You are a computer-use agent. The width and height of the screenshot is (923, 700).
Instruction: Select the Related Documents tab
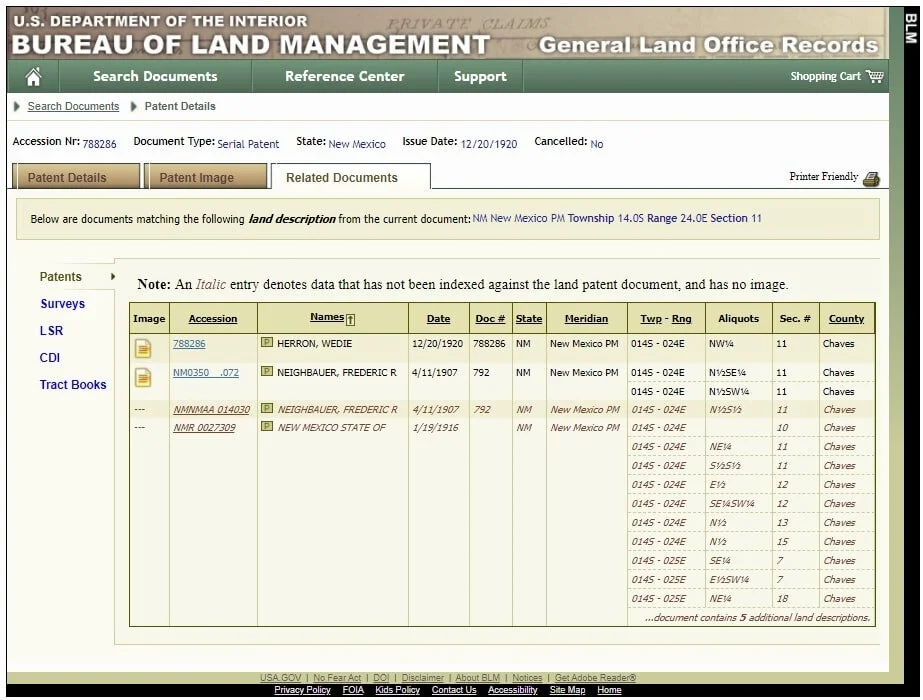(351, 177)
